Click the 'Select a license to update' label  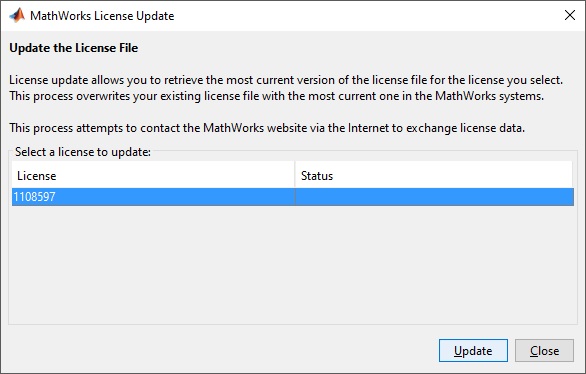[83, 152]
